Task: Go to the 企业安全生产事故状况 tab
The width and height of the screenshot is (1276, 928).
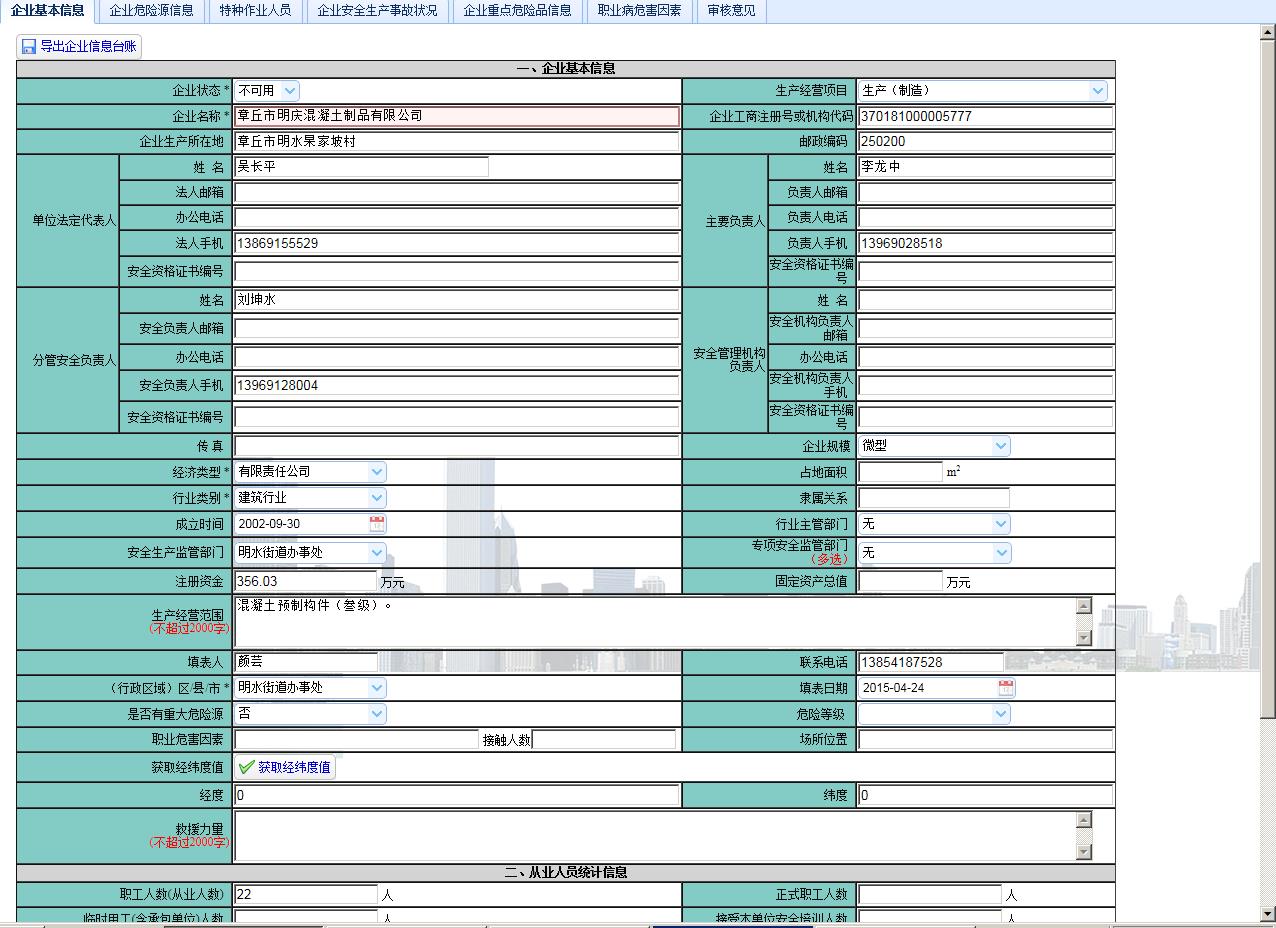Action: coord(377,11)
